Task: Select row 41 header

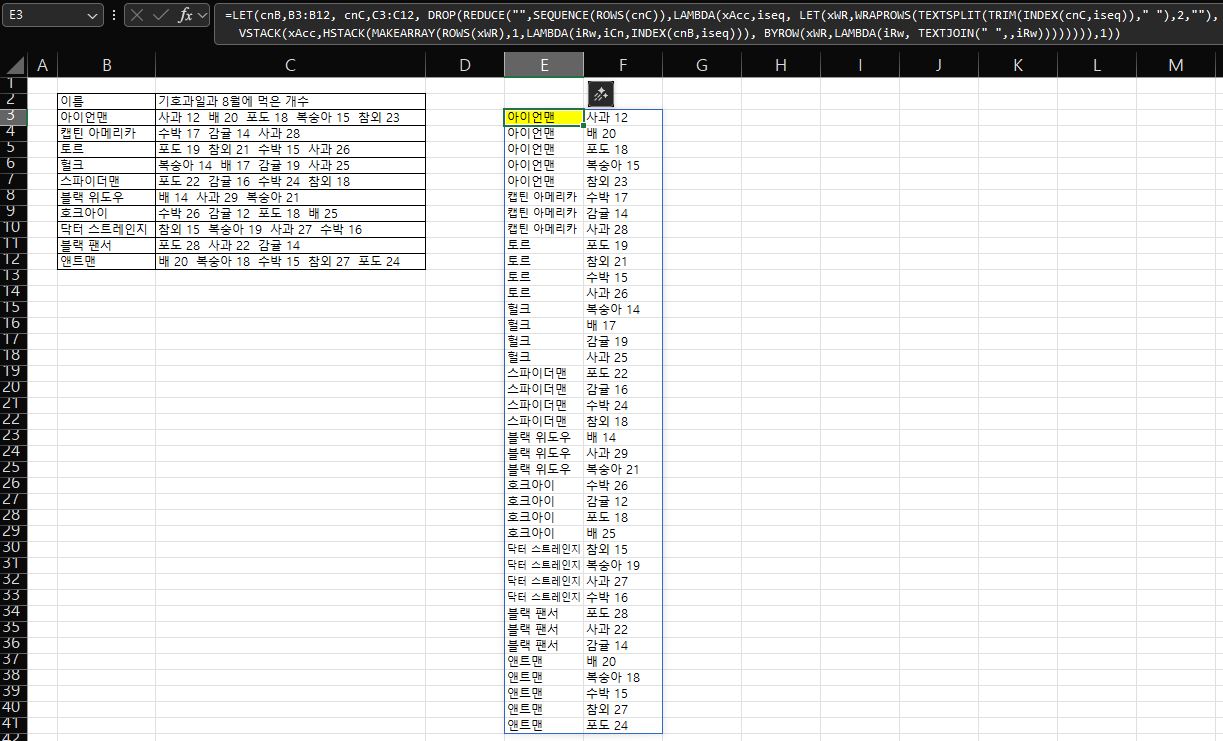Action: [13, 725]
